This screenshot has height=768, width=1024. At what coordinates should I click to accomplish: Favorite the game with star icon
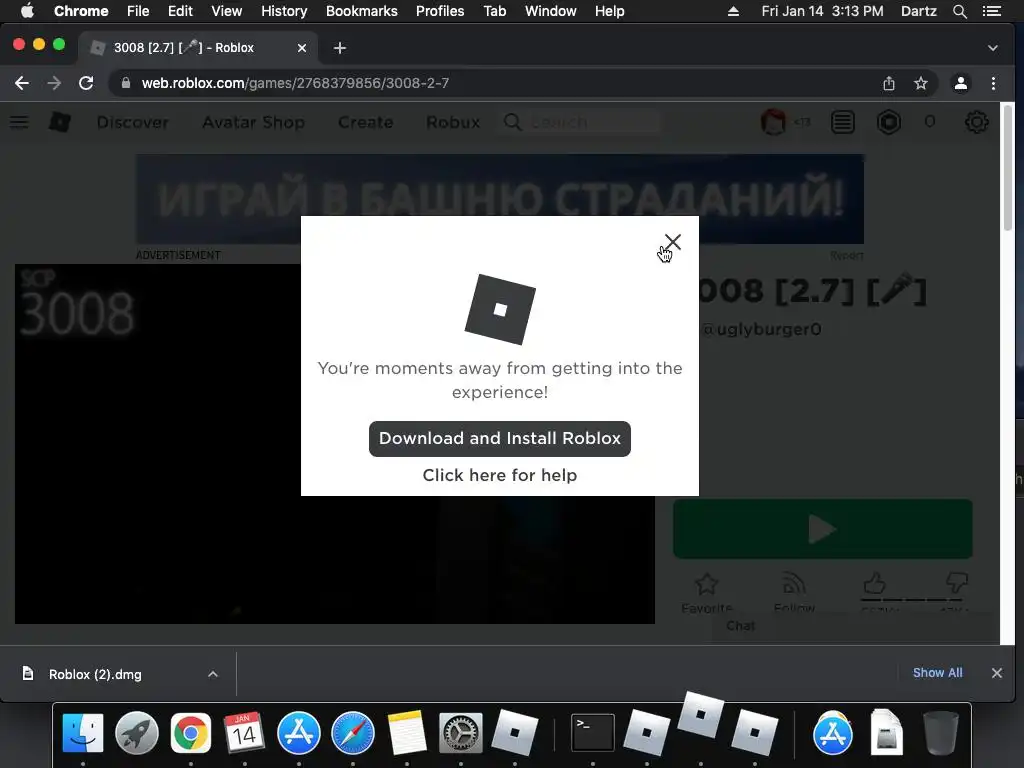[x=707, y=584]
